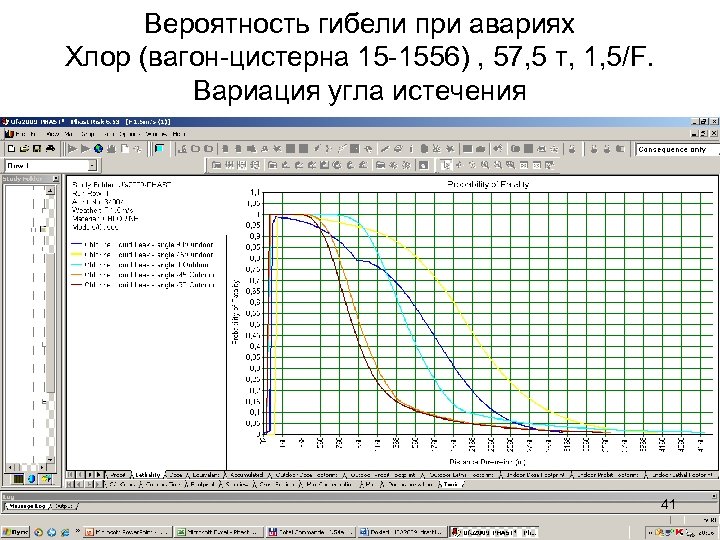Viewport: 720px width, 540px height.
Task: Click the cyan legend line swatch
Action: point(76,265)
